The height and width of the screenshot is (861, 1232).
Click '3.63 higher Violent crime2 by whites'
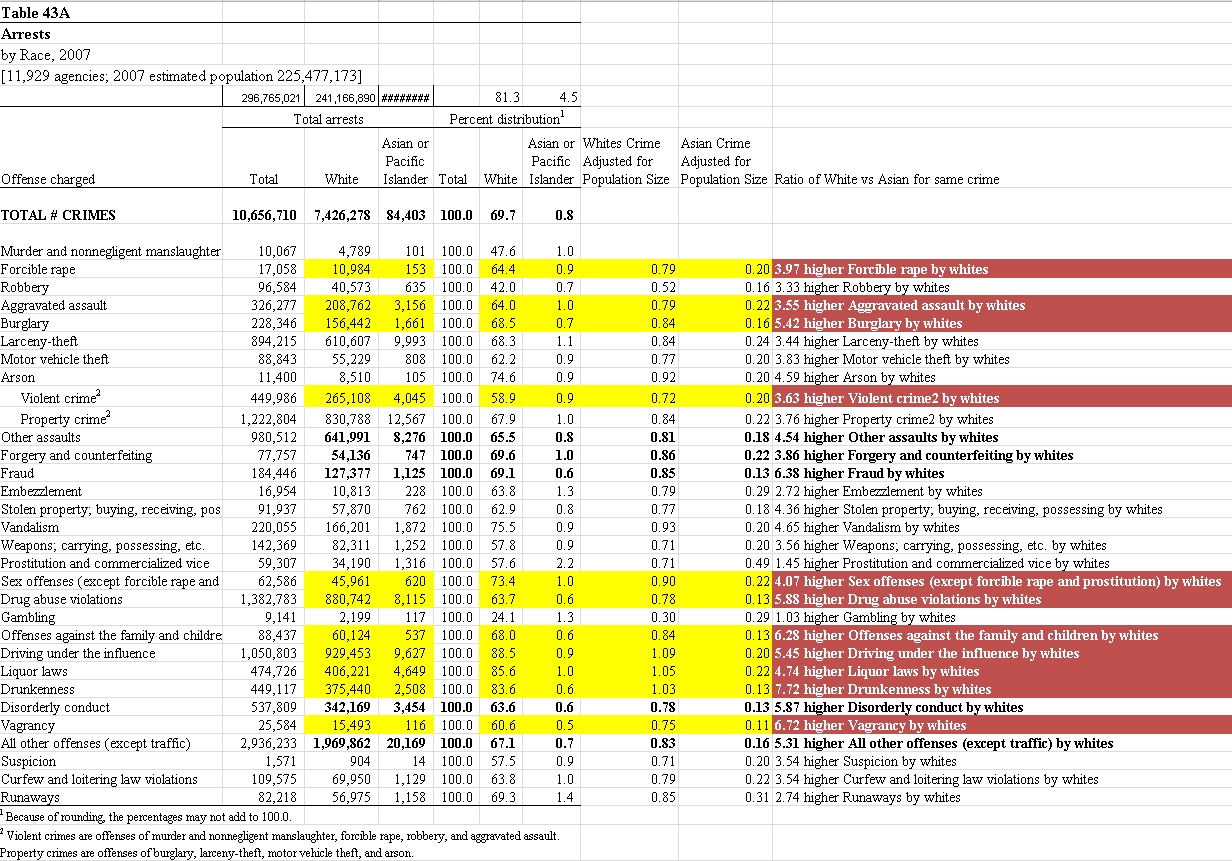pos(886,398)
